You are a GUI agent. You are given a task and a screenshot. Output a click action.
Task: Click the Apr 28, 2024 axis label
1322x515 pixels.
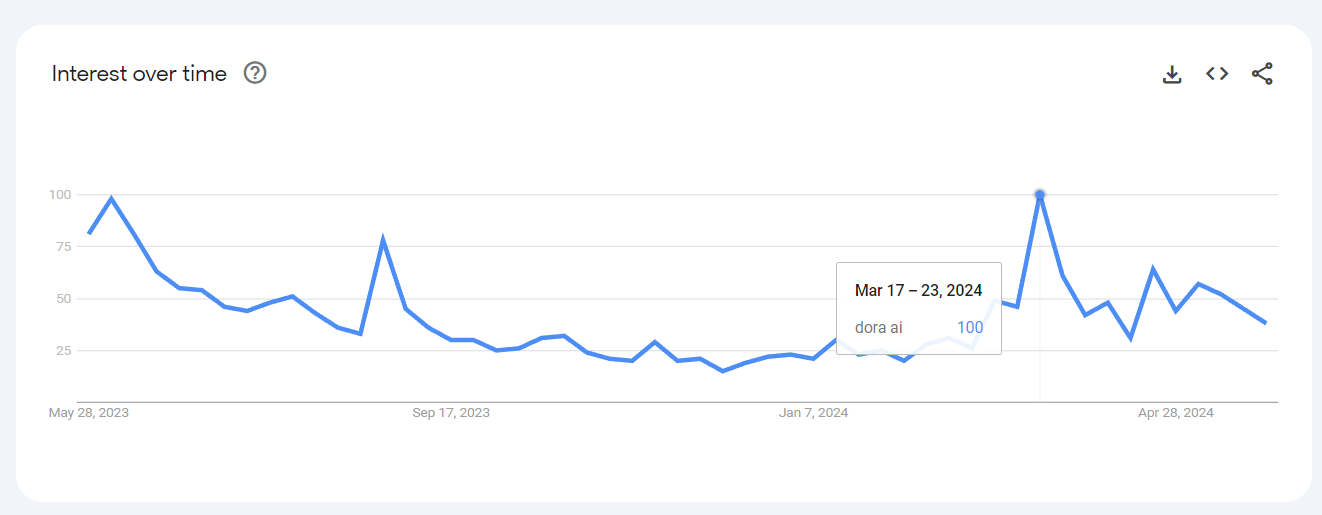coord(1176,413)
